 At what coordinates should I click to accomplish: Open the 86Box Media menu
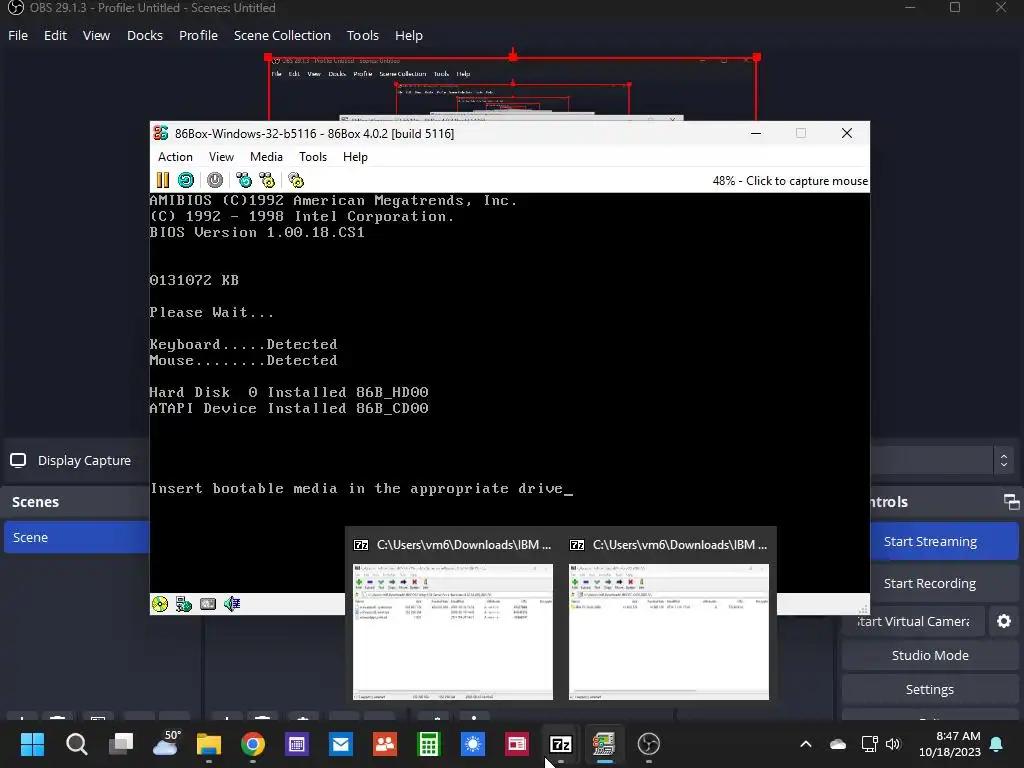(x=266, y=157)
